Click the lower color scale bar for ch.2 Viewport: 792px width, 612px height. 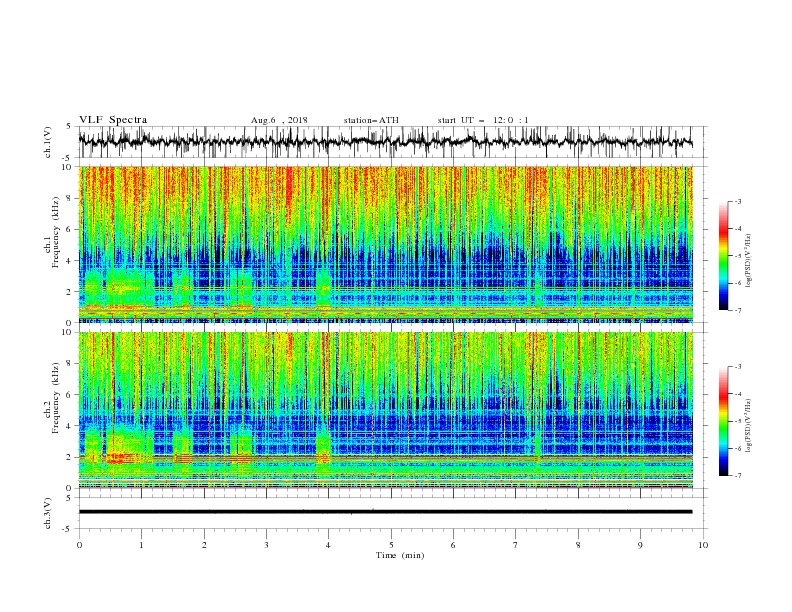coord(723,421)
